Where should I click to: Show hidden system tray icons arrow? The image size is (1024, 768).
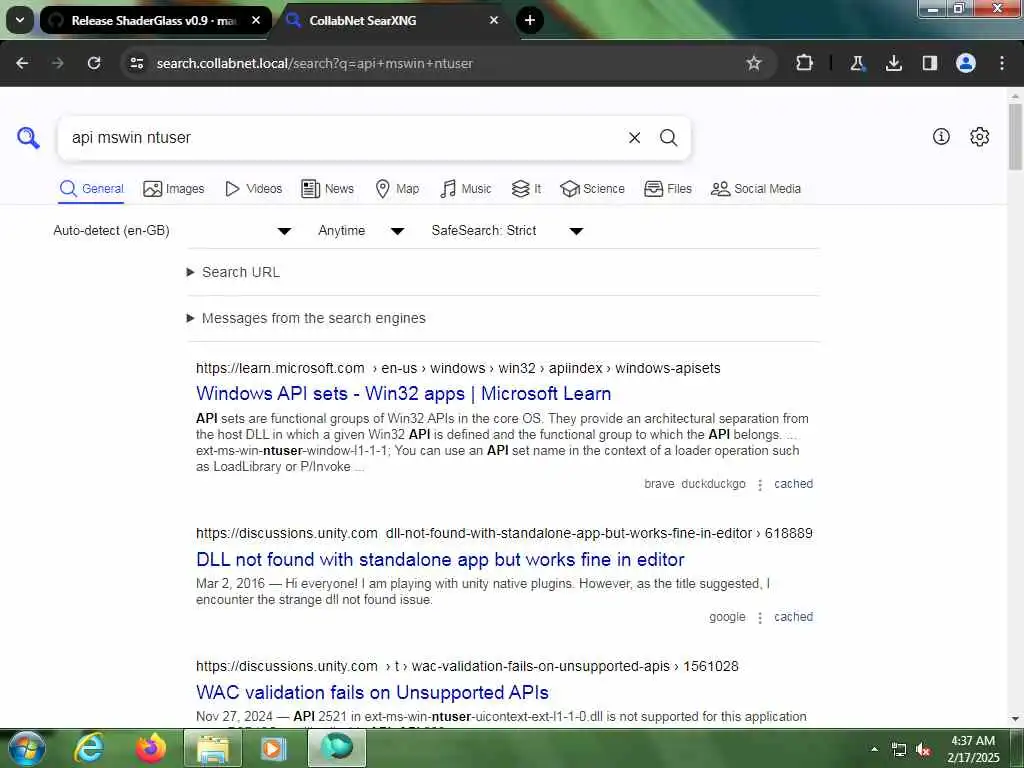(x=874, y=749)
